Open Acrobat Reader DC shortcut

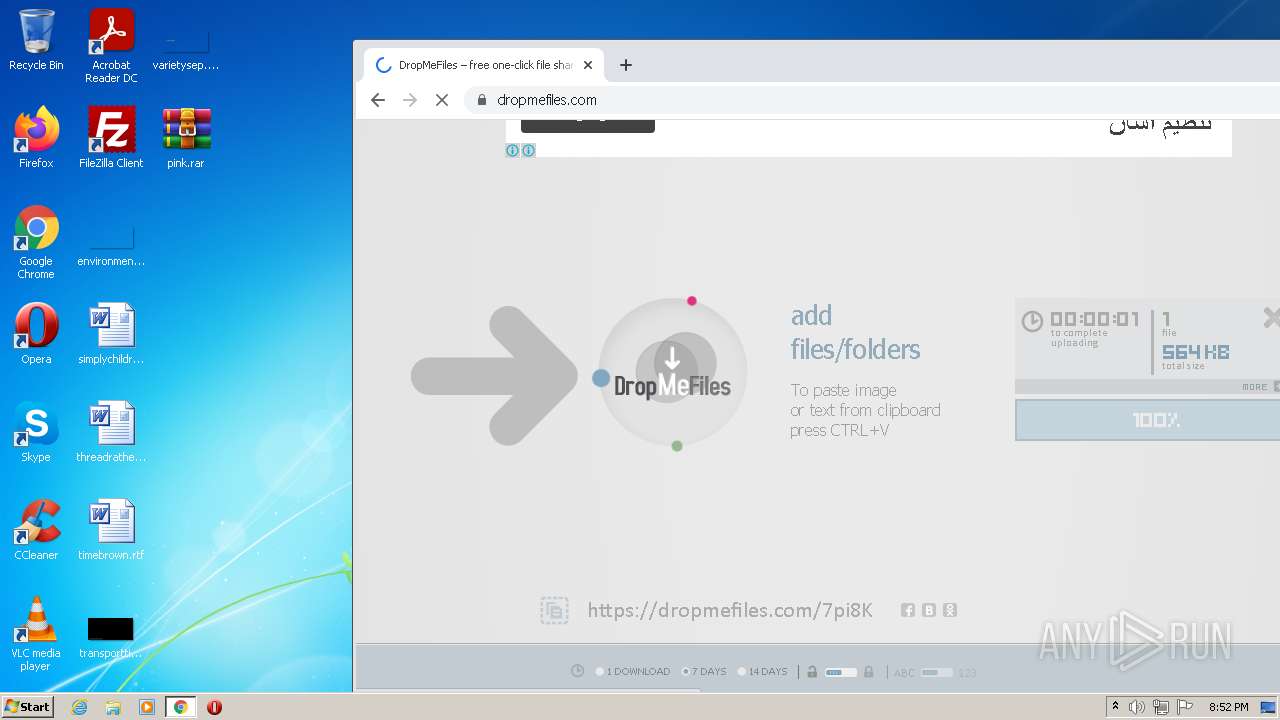[x=111, y=46]
